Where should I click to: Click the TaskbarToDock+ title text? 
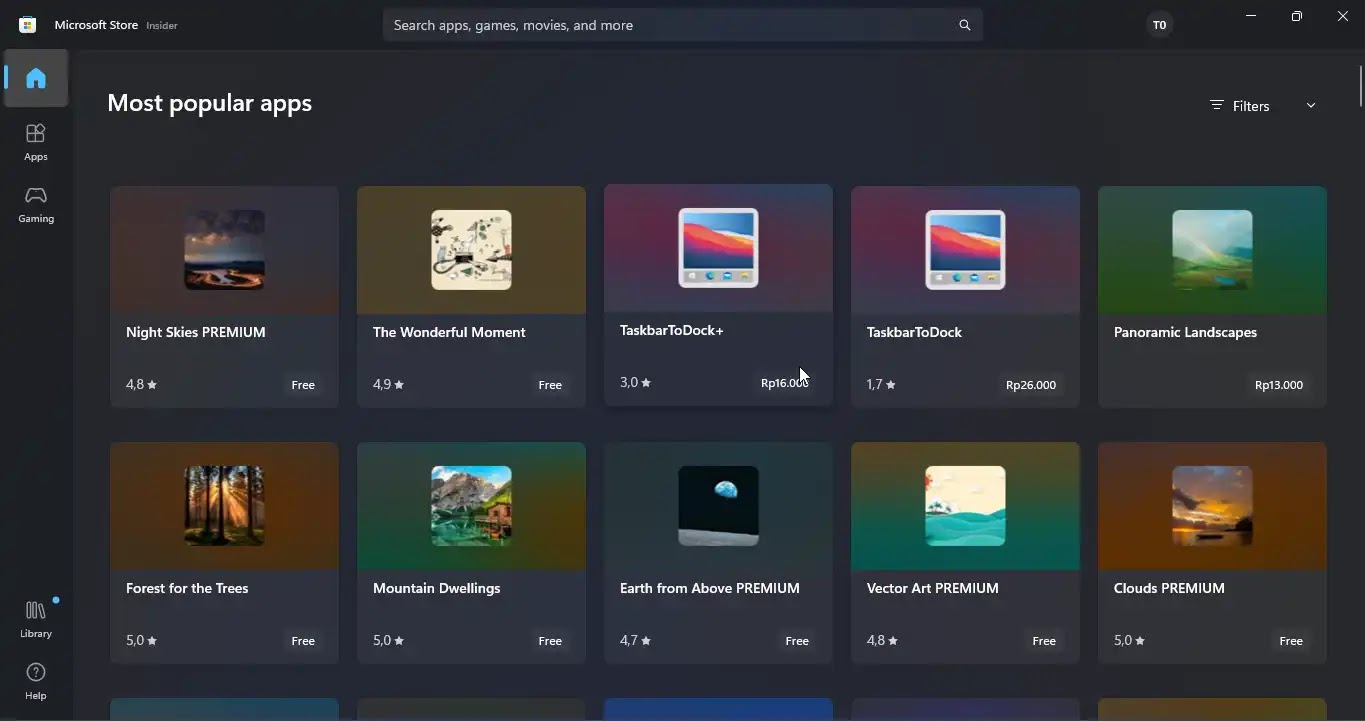(x=671, y=330)
